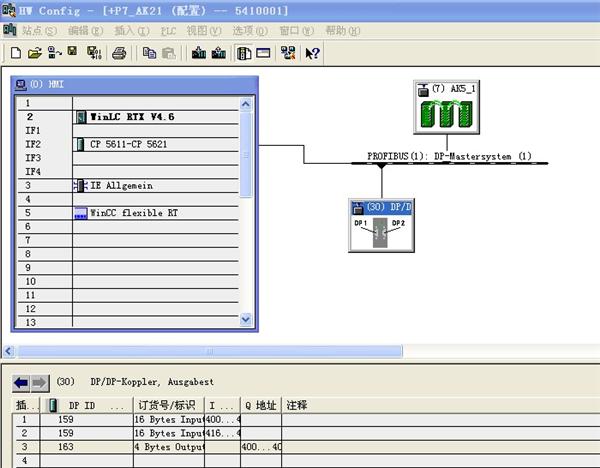
Task: Toggle the hardware Catalog icon
Action: click(x=244, y=53)
